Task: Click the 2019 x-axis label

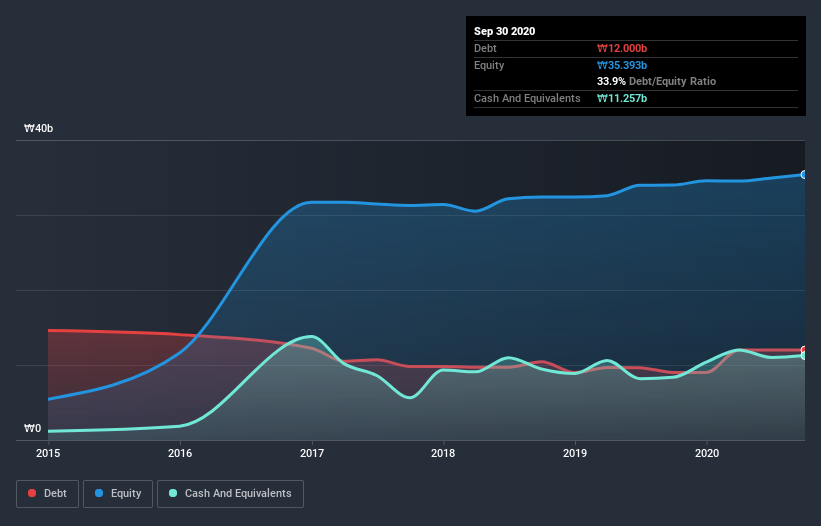Action: tap(575, 453)
